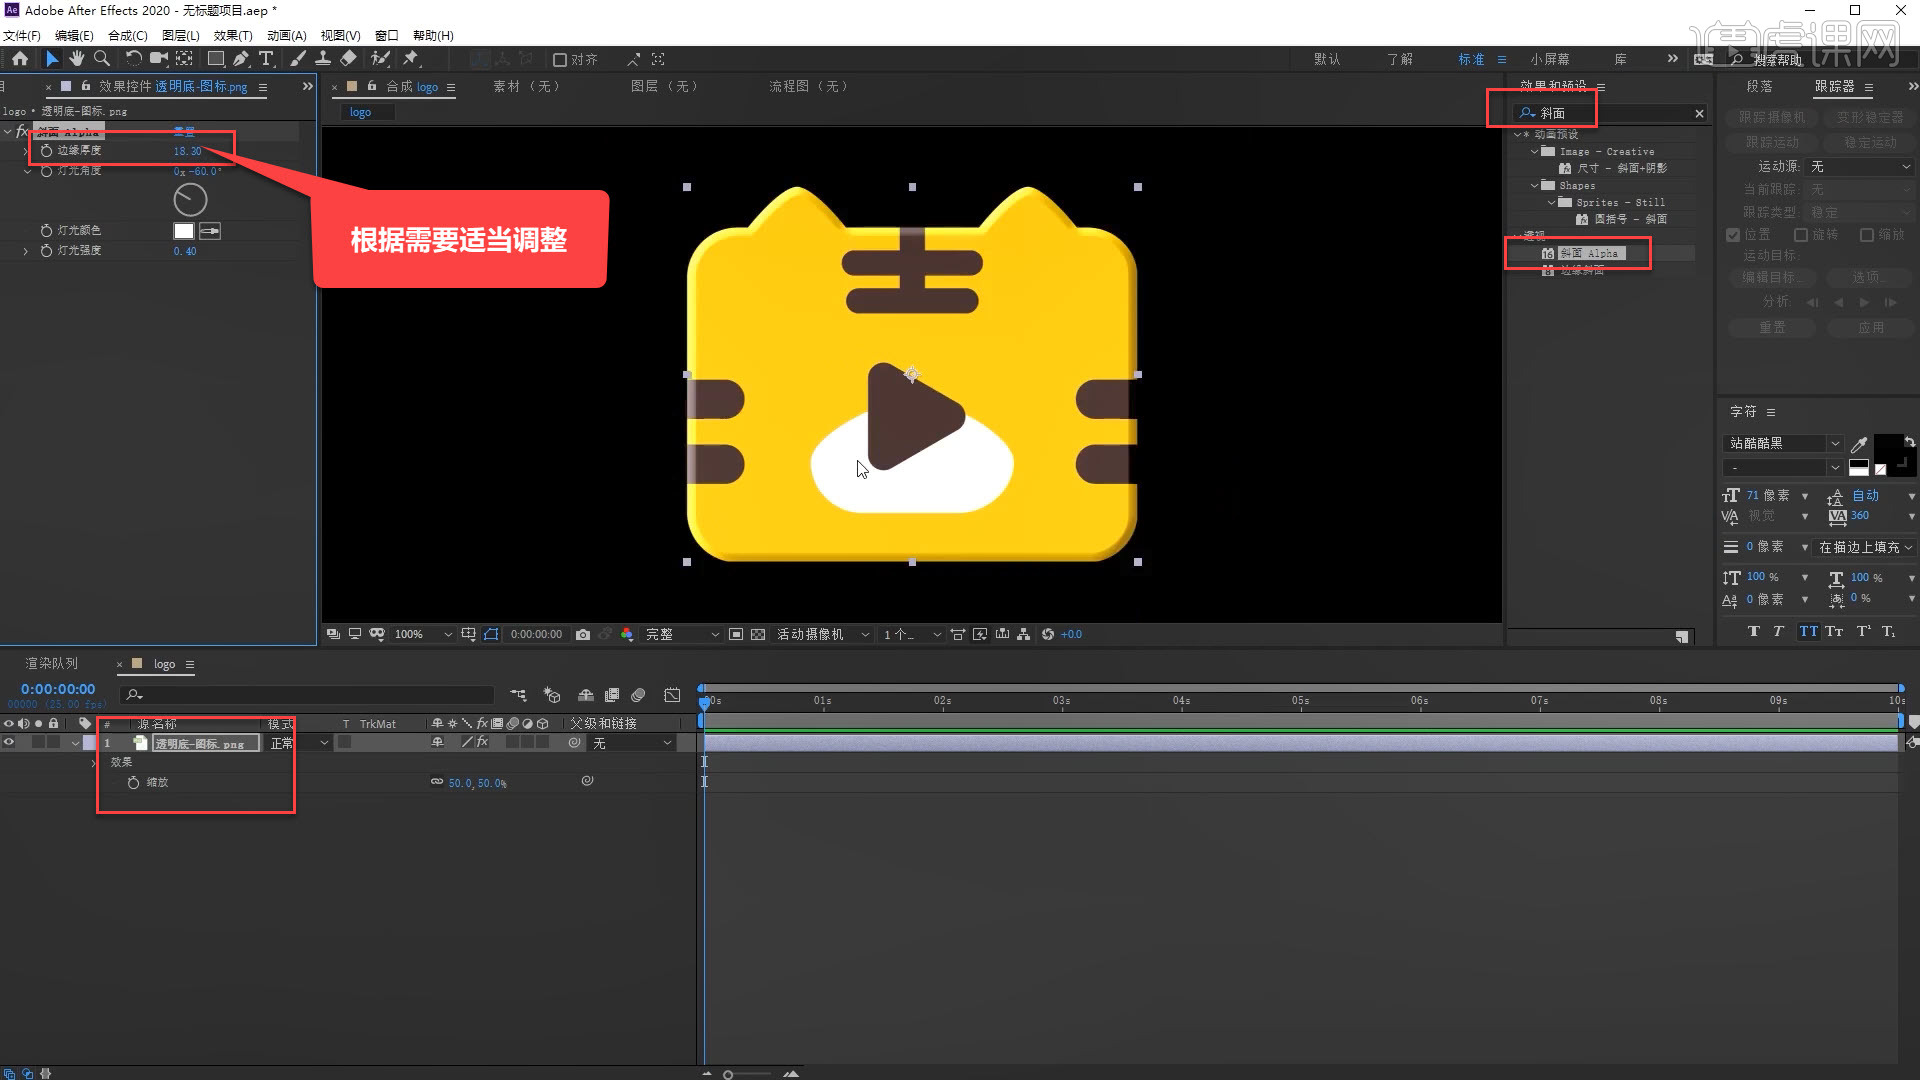Expand the 效果 group in the timeline
The height and width of the screenshot is (1080, 1920).
(95, 762)
